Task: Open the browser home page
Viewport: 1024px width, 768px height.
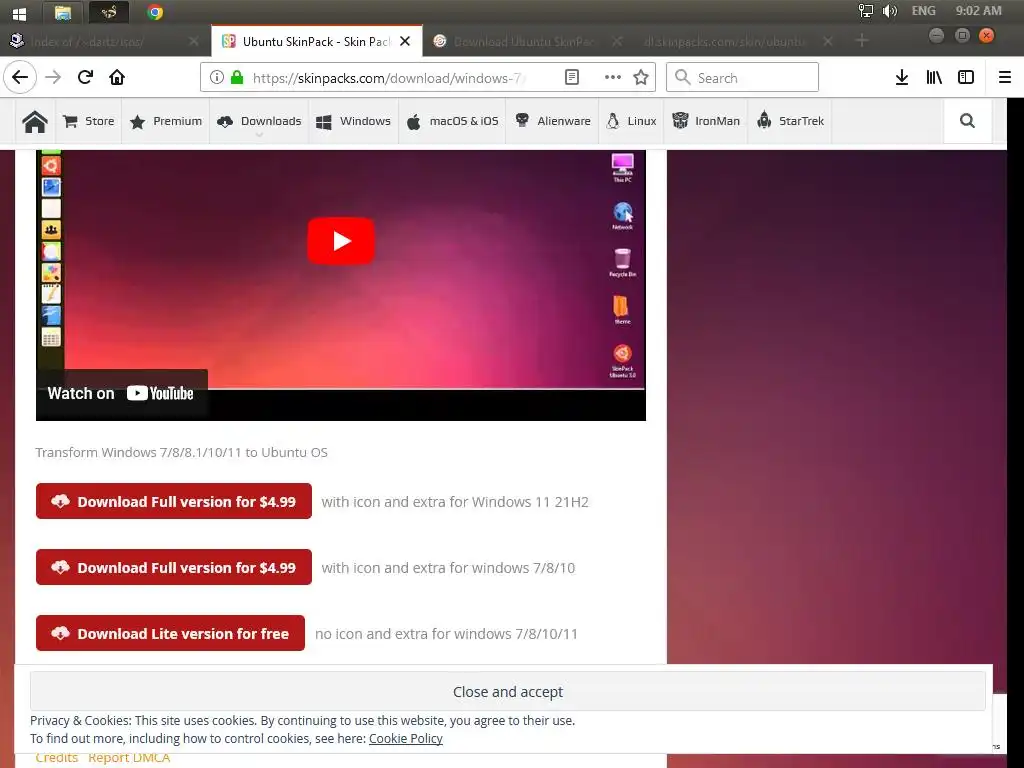Action: (117, 77)
